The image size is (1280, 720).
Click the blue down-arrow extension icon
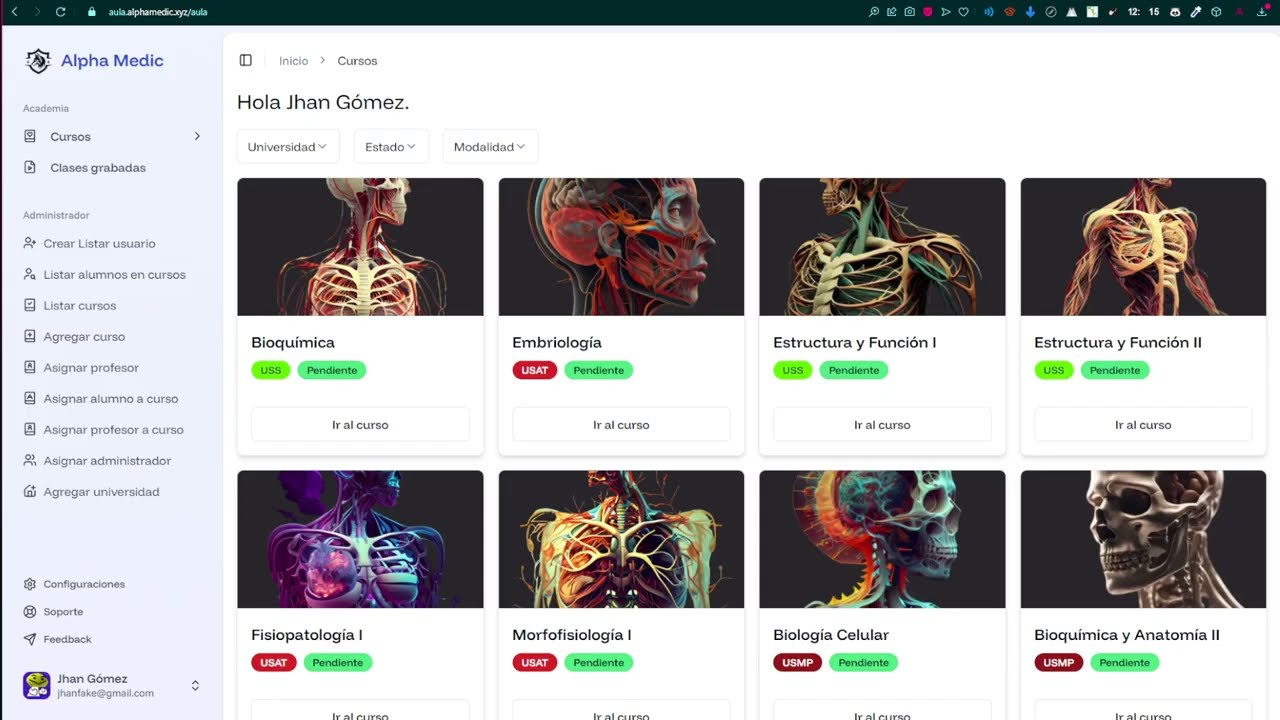click(1030, 12)
